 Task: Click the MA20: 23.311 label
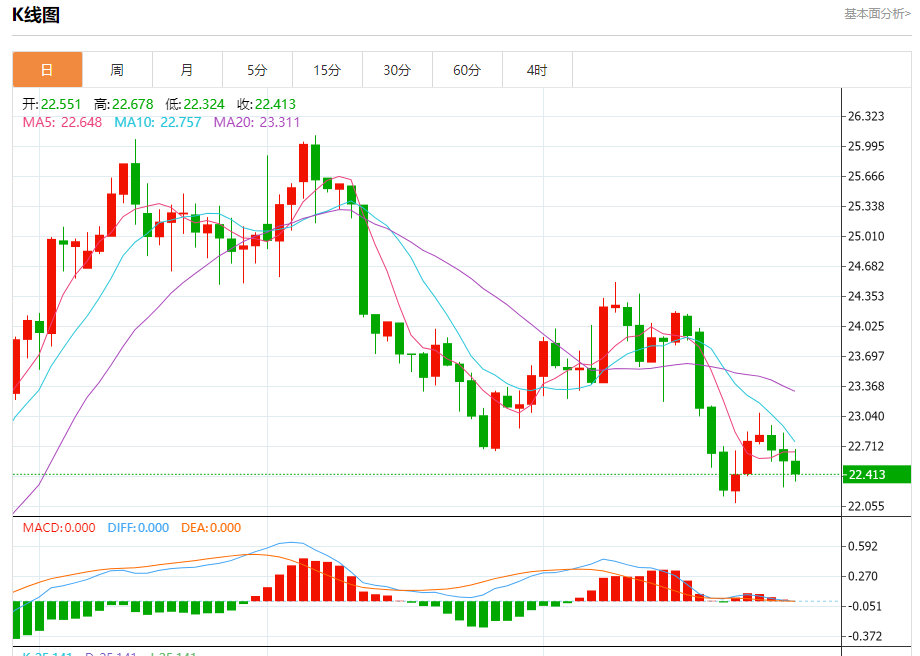pyautogui.click(x=256, y=122)
